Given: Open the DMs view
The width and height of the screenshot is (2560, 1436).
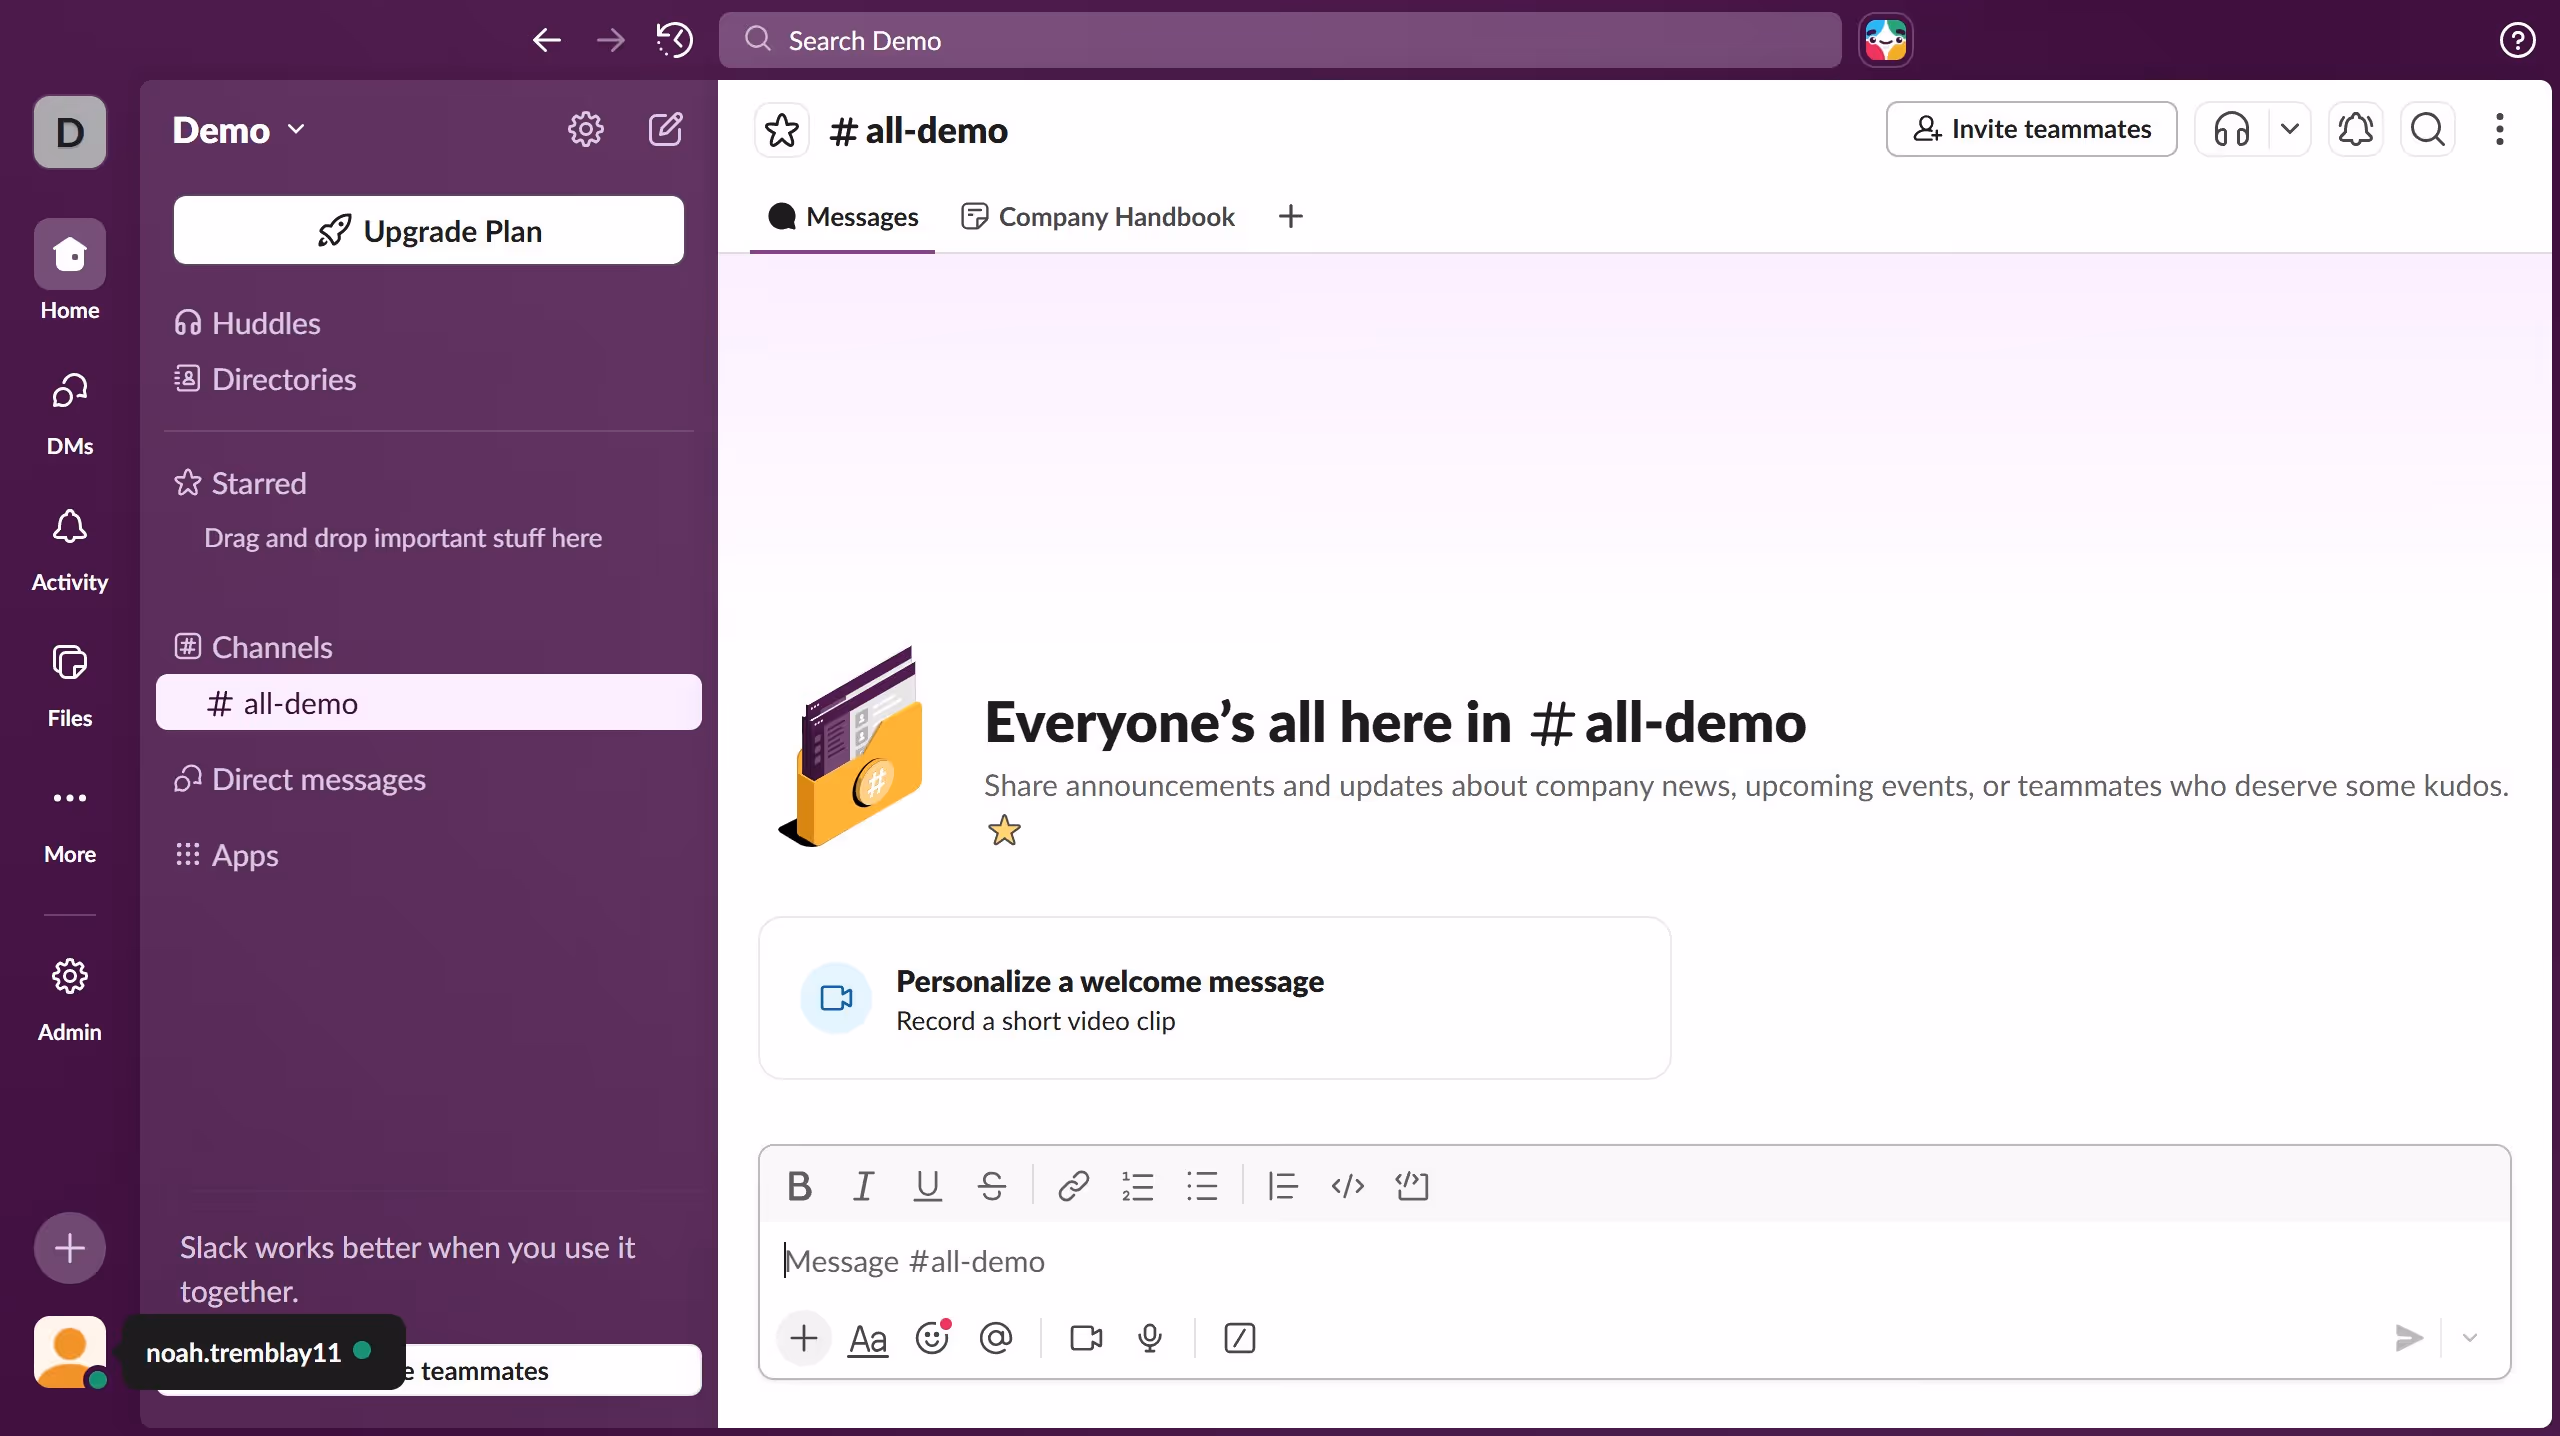Looking at the screenshot, I should (x=70, y=414).
